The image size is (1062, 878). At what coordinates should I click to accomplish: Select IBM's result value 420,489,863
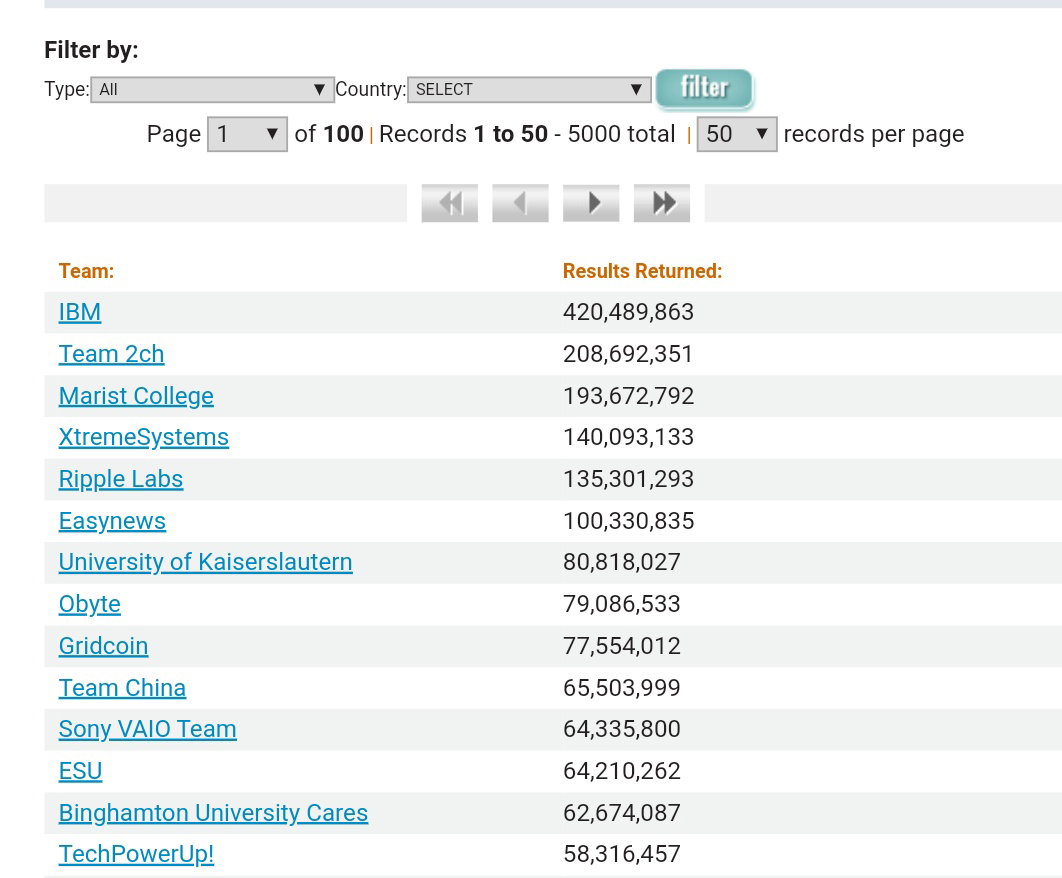[x=628, y=312]
